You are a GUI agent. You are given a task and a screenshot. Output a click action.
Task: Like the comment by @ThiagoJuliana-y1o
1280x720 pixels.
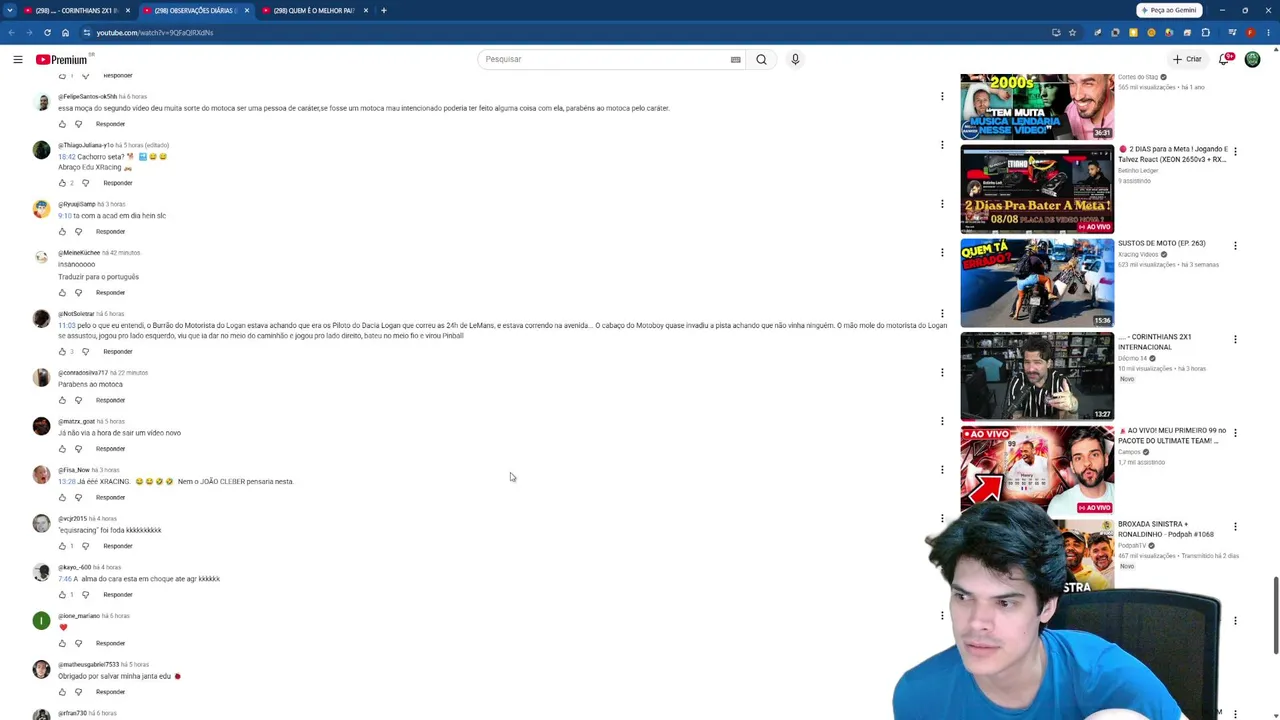pos(62,183)
